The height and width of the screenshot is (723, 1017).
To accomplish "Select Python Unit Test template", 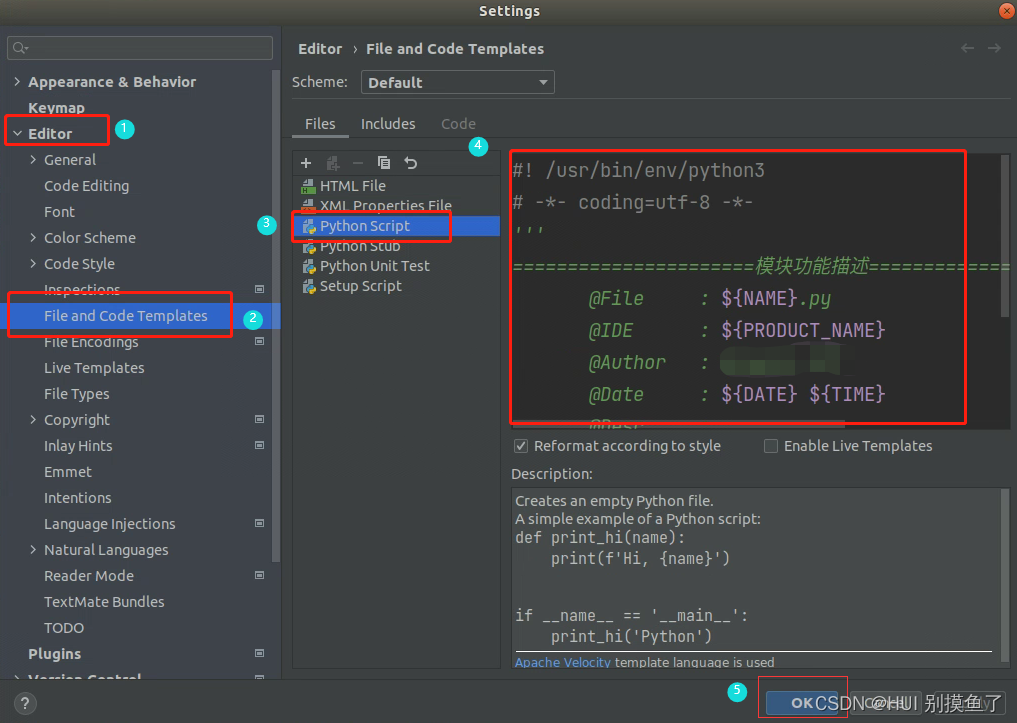I will tap(374, 266).
